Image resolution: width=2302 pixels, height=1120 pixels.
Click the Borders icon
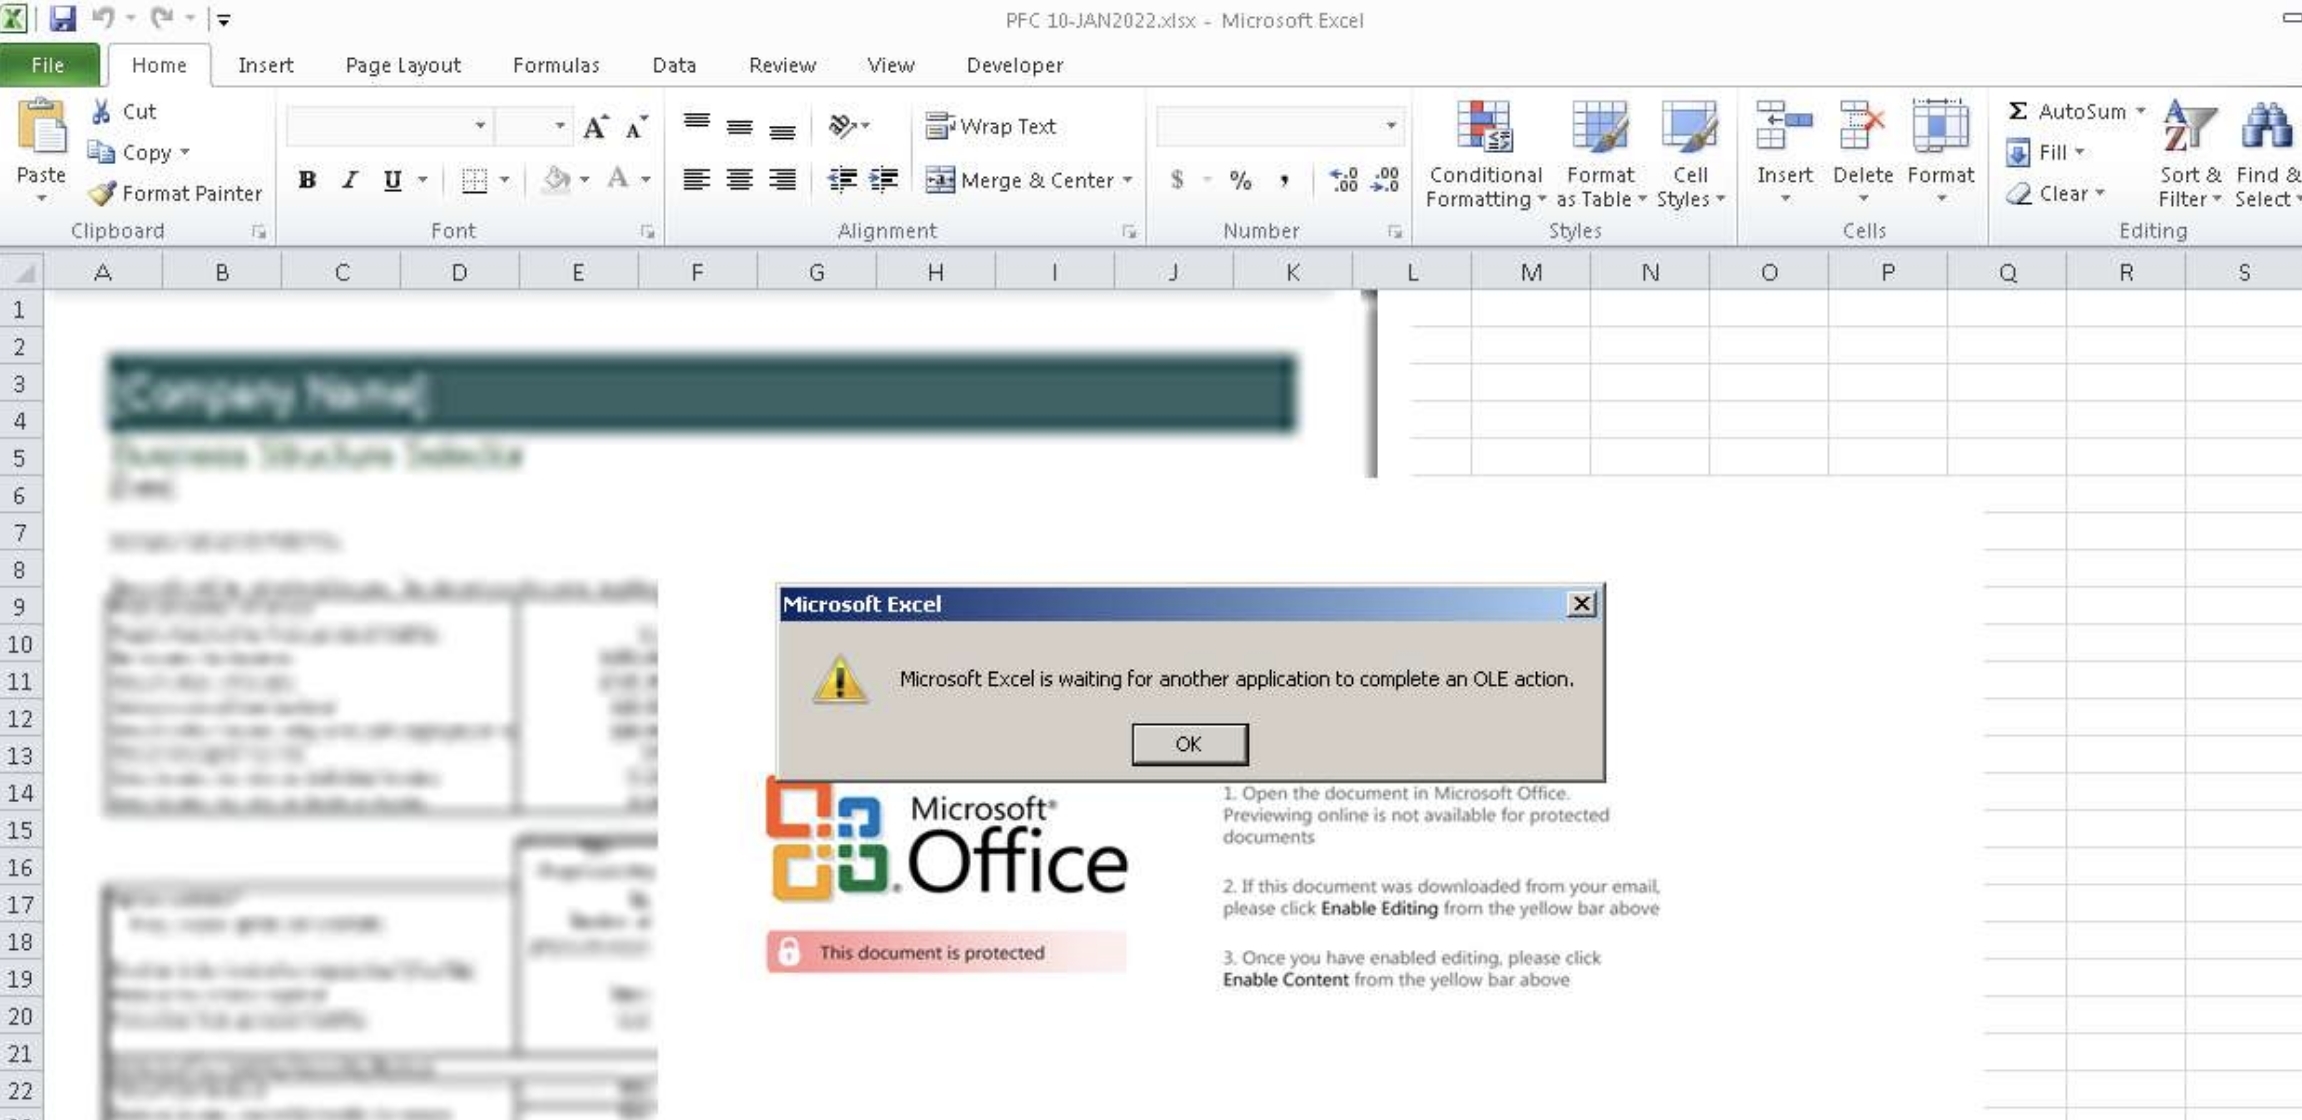(x=474, y=180)
